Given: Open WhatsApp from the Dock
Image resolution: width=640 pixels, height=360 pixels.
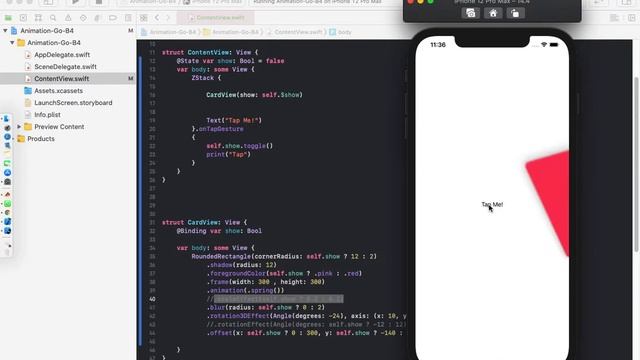Looking at the screenshot, I should coord(7,203).
